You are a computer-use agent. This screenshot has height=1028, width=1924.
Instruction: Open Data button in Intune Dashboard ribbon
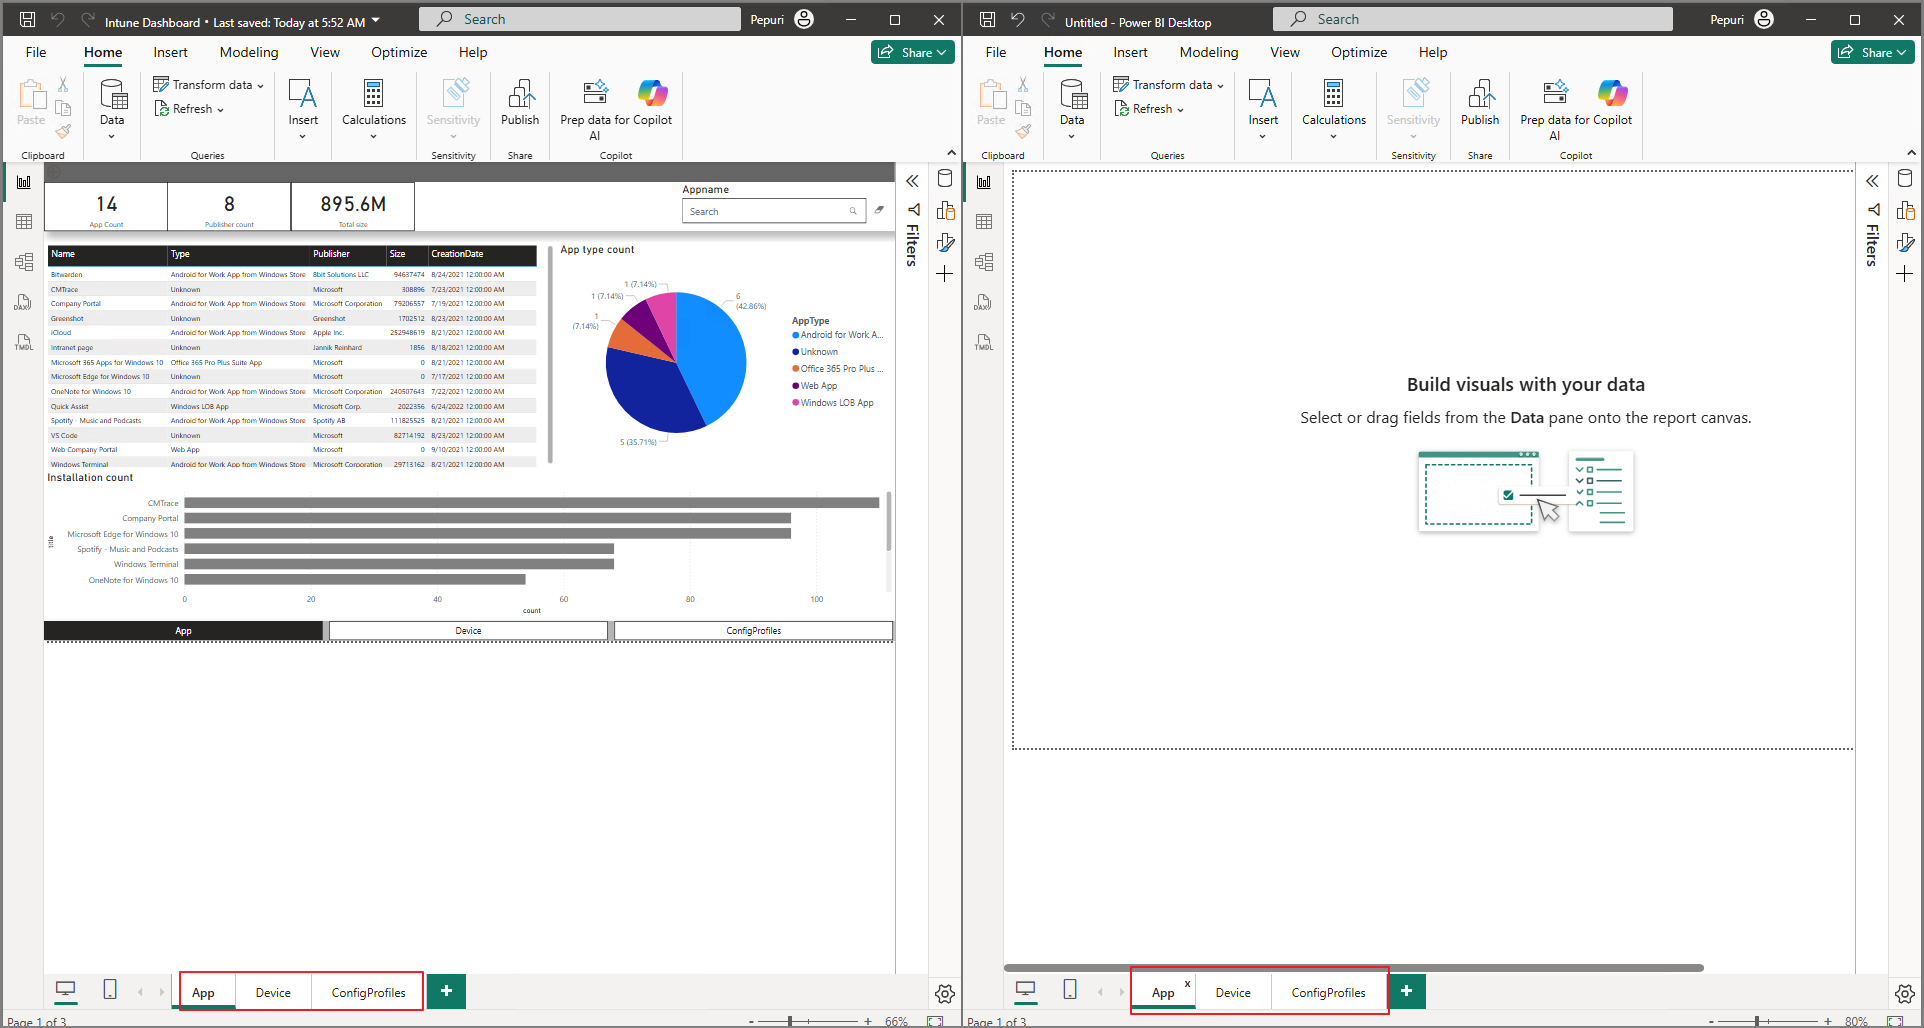pos(112,108)
